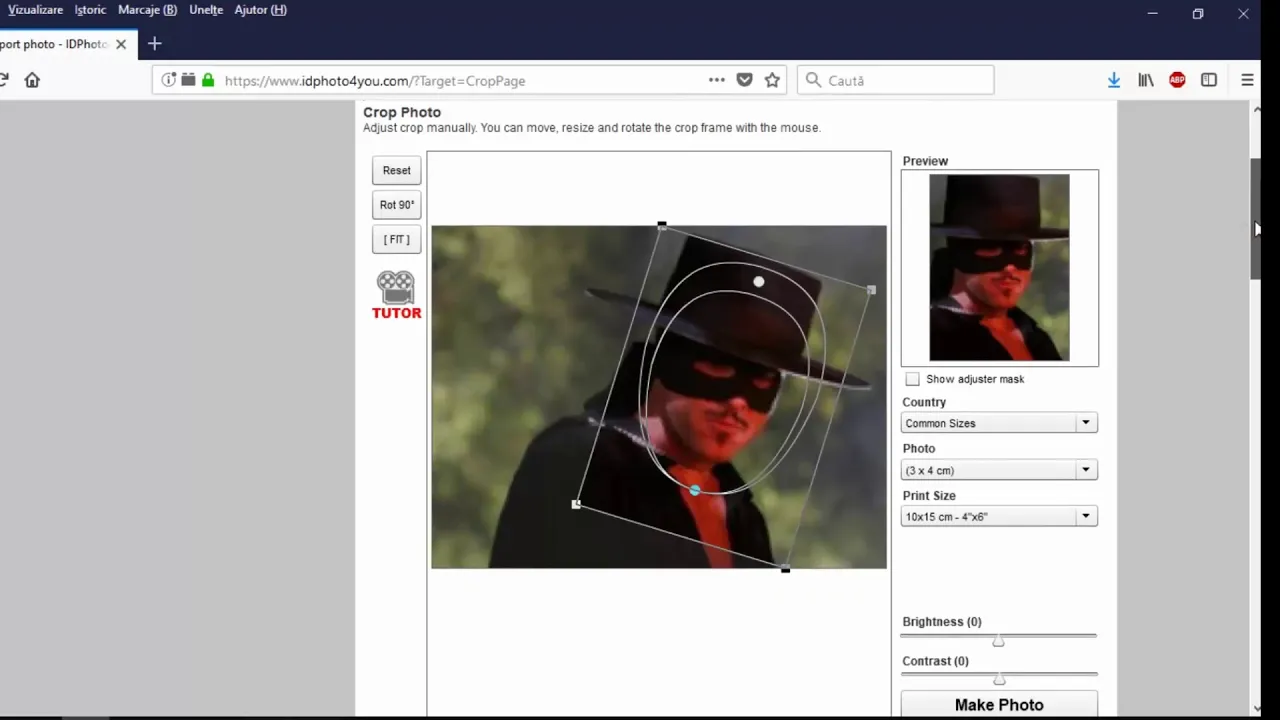The image size is (1280, 720).
Task: Click the Brightness slider handle
Action: (x=998, y=640)
